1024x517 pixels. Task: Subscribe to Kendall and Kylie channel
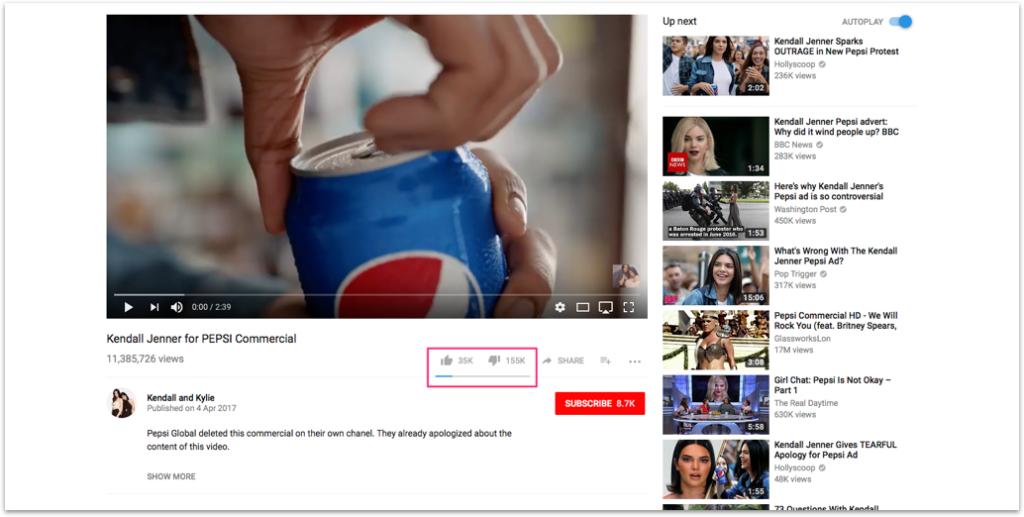tap(600, 403)
